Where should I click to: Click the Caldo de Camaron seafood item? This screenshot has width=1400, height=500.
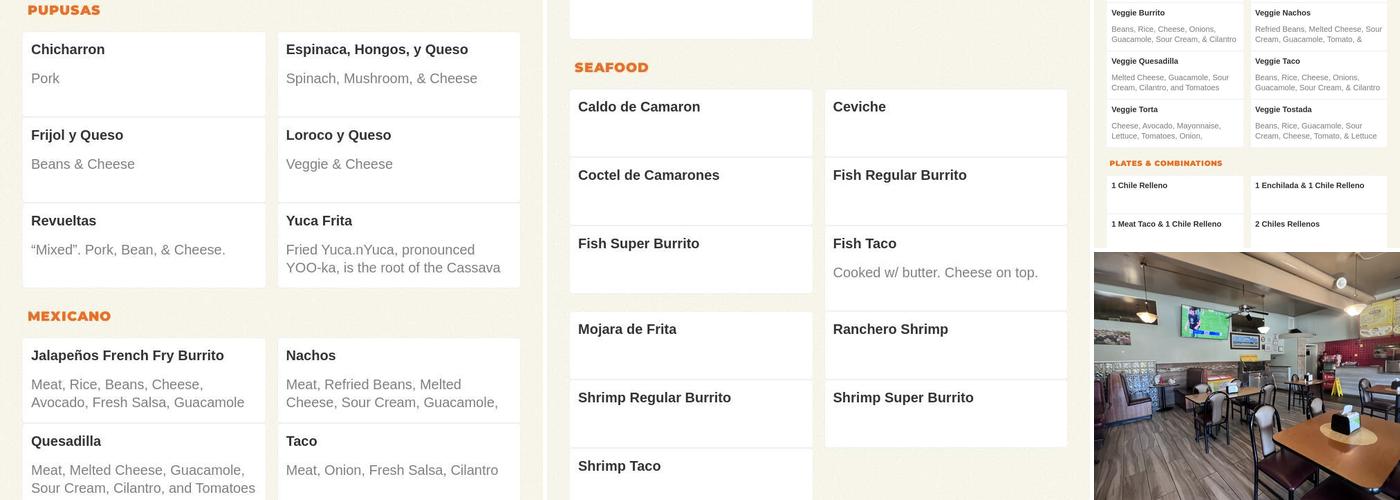click(691, 122)
